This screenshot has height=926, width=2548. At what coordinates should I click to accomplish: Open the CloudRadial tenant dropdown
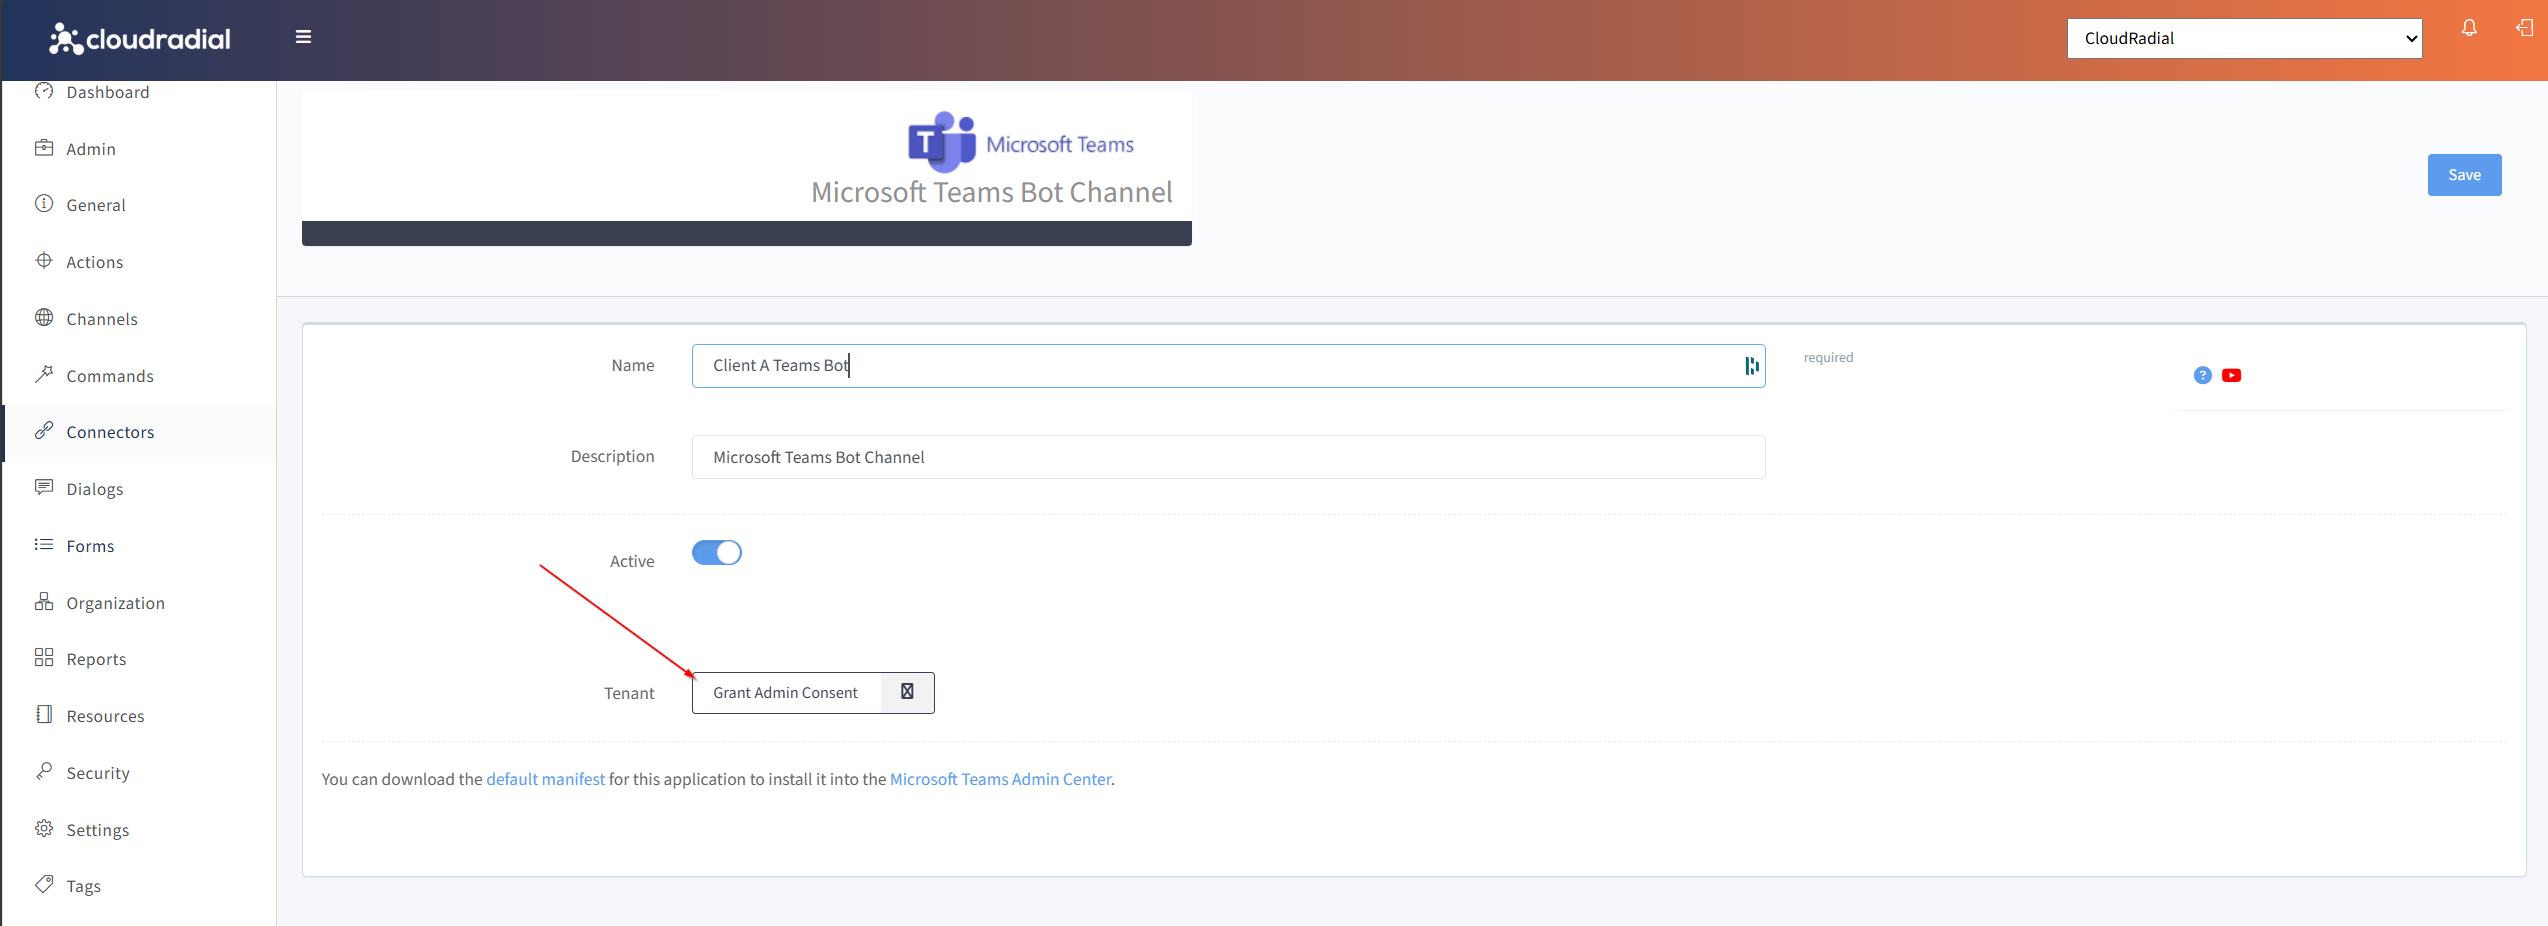(2244, 38)
